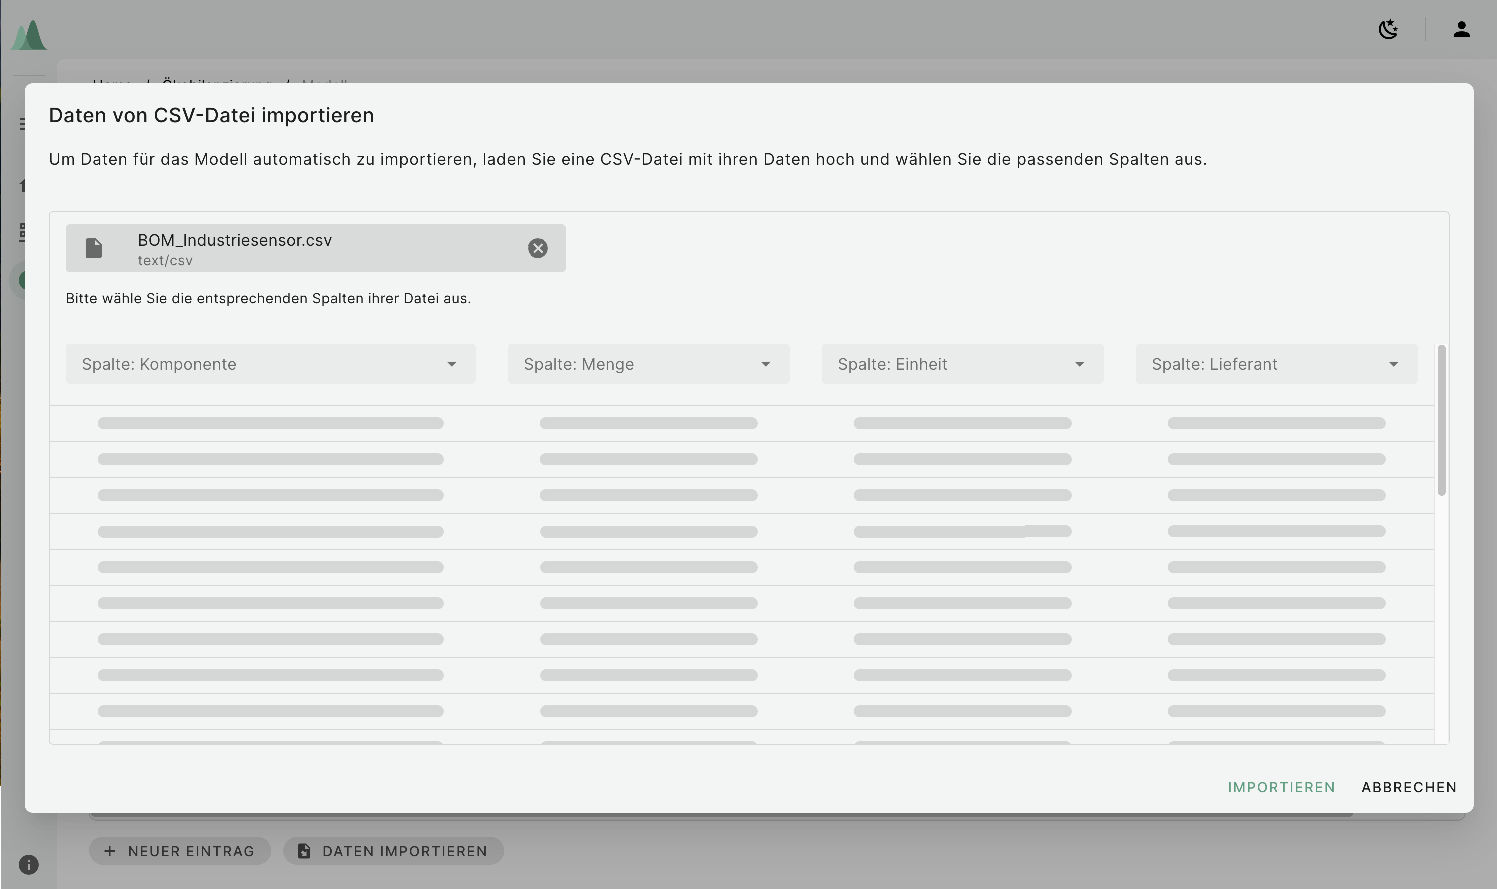
Task: Toggle dark mode with the moon icon
Action: (1388, 30)
